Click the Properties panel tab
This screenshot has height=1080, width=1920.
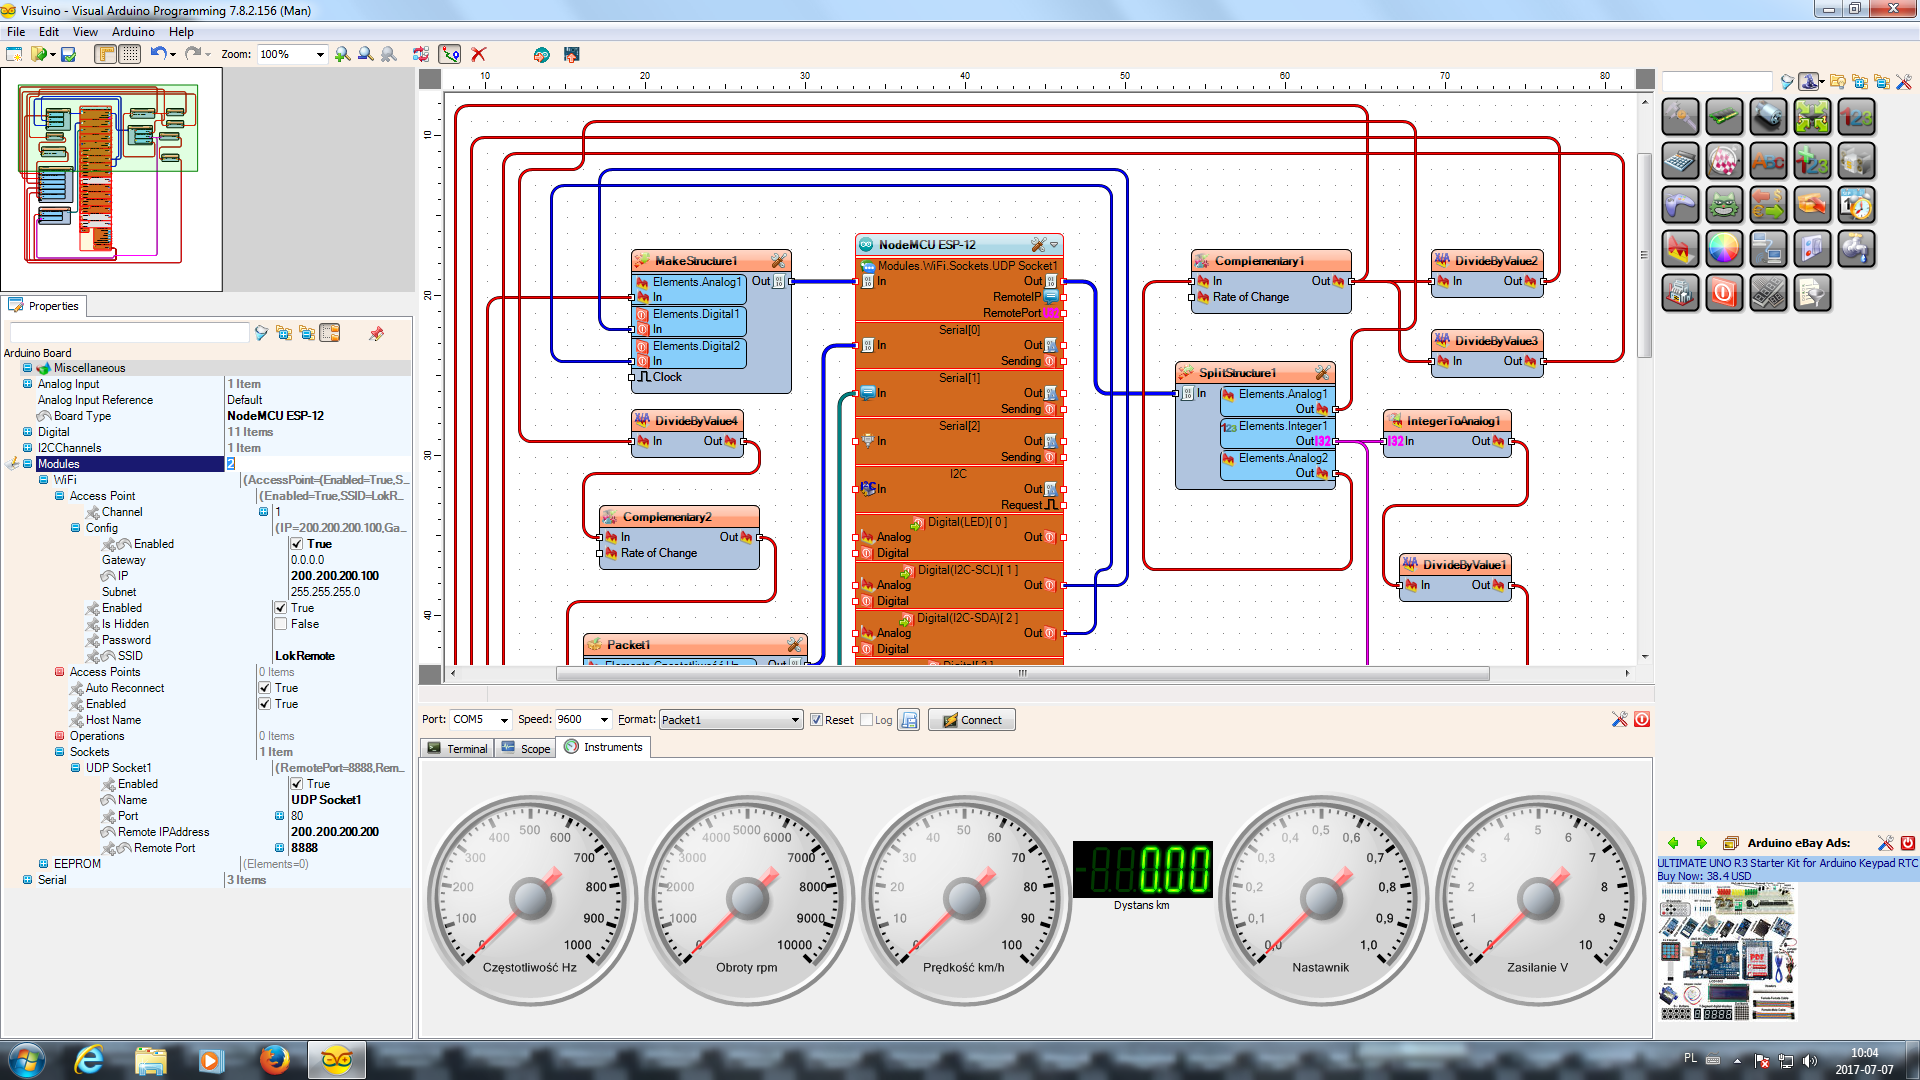tap(45, 306)
